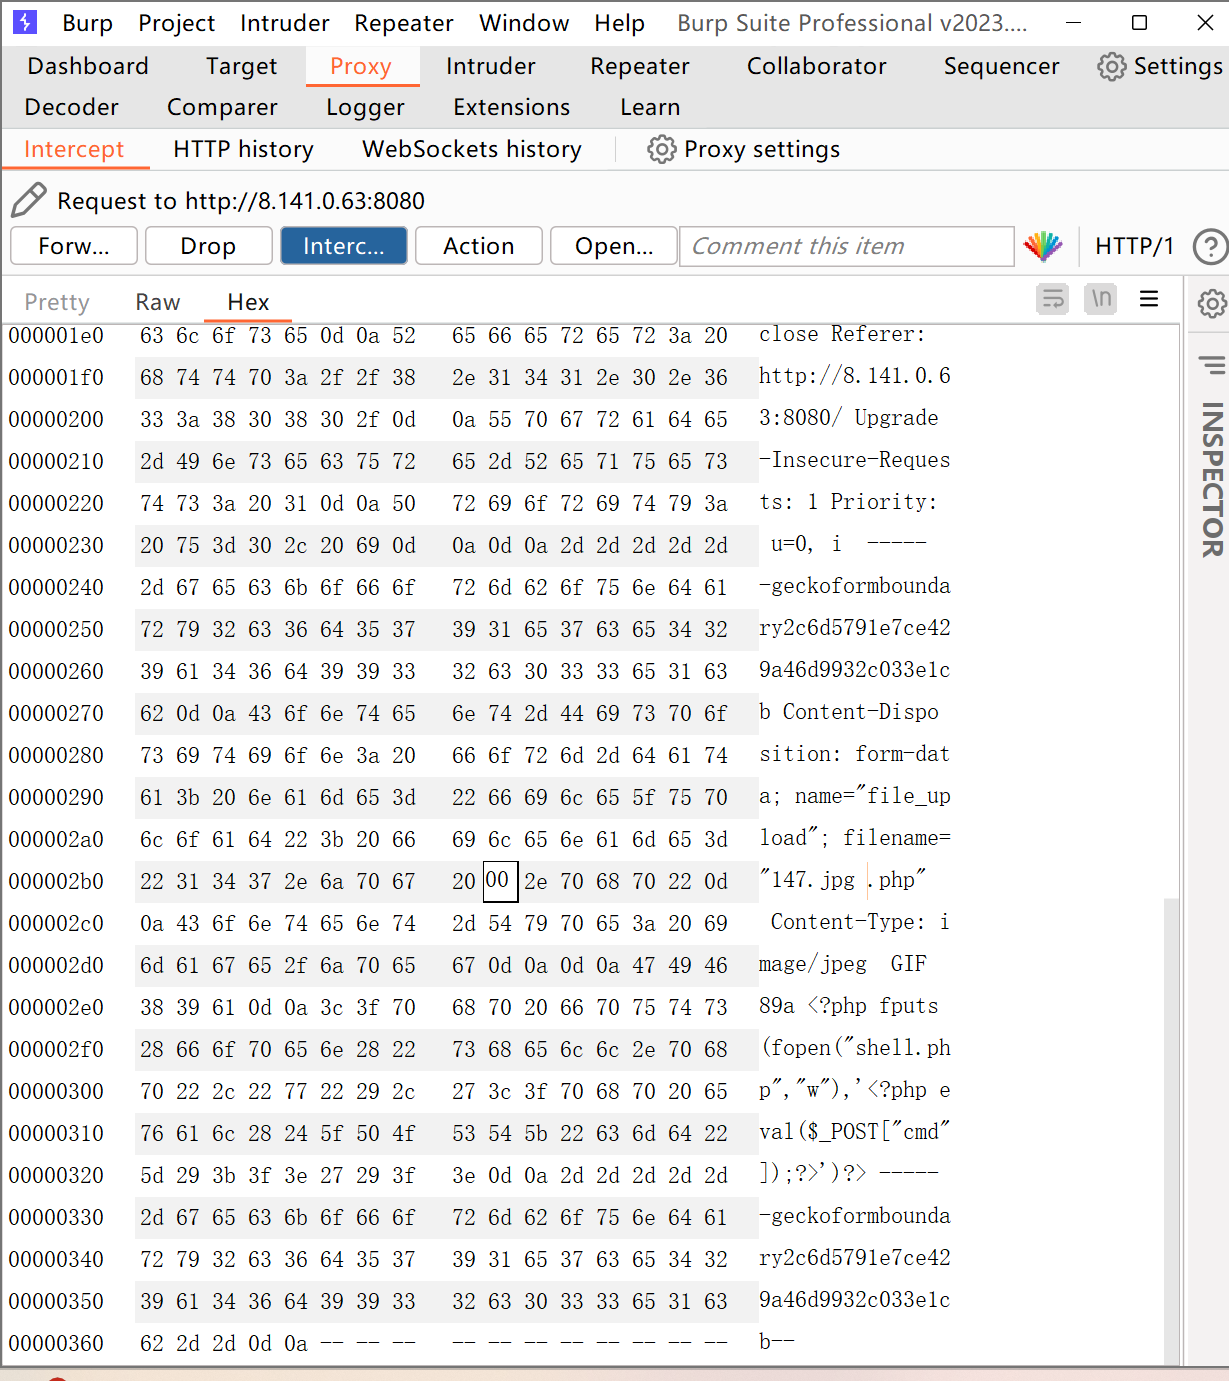The image size is (1229, 1381).
Task: Click the hex editor vertical scrollbar
Action: [1172, 1130]
